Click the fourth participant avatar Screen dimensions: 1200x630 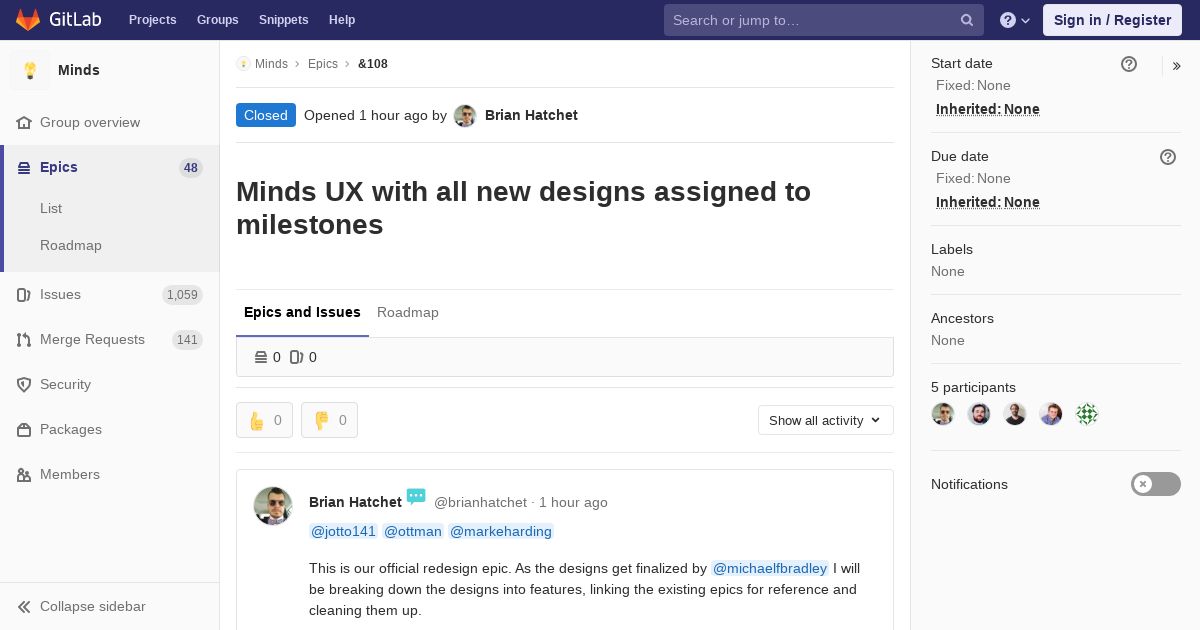coord(1051,414)
